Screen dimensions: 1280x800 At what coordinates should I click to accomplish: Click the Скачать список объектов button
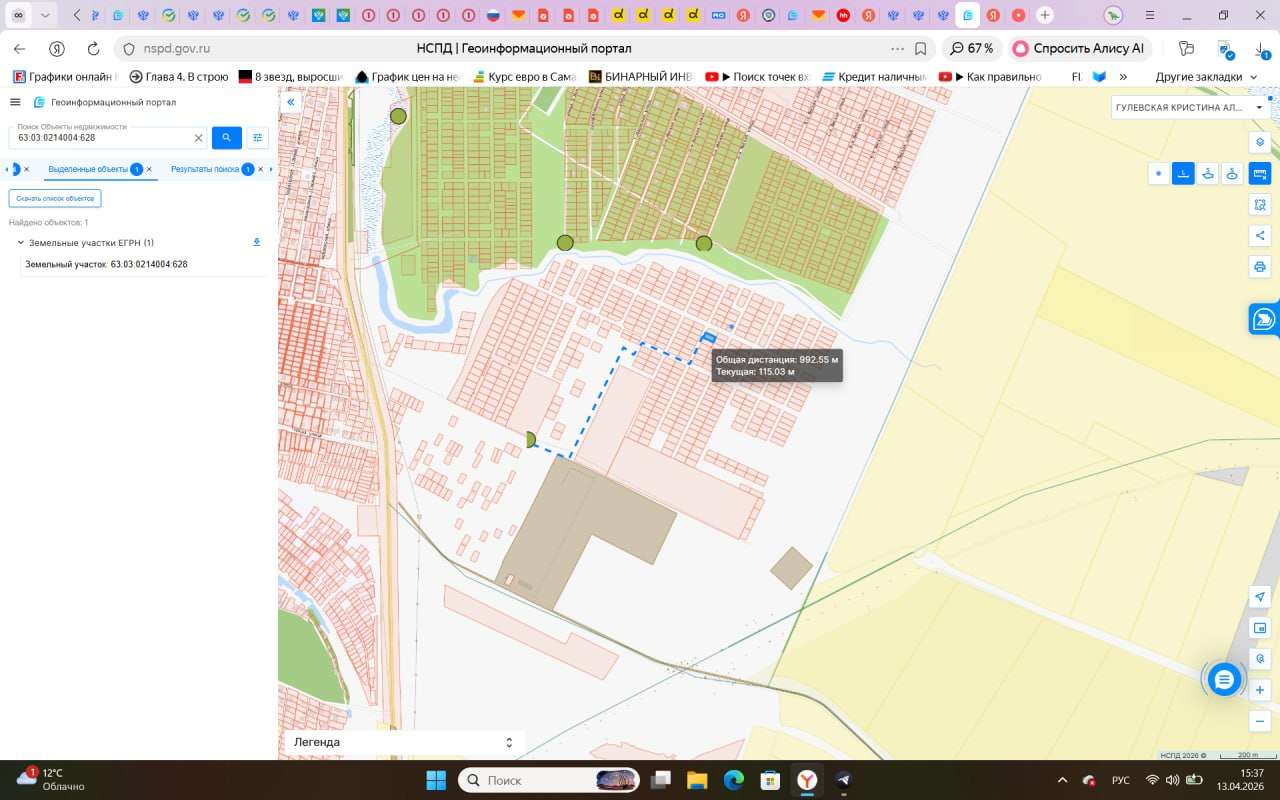click(55, 199)
